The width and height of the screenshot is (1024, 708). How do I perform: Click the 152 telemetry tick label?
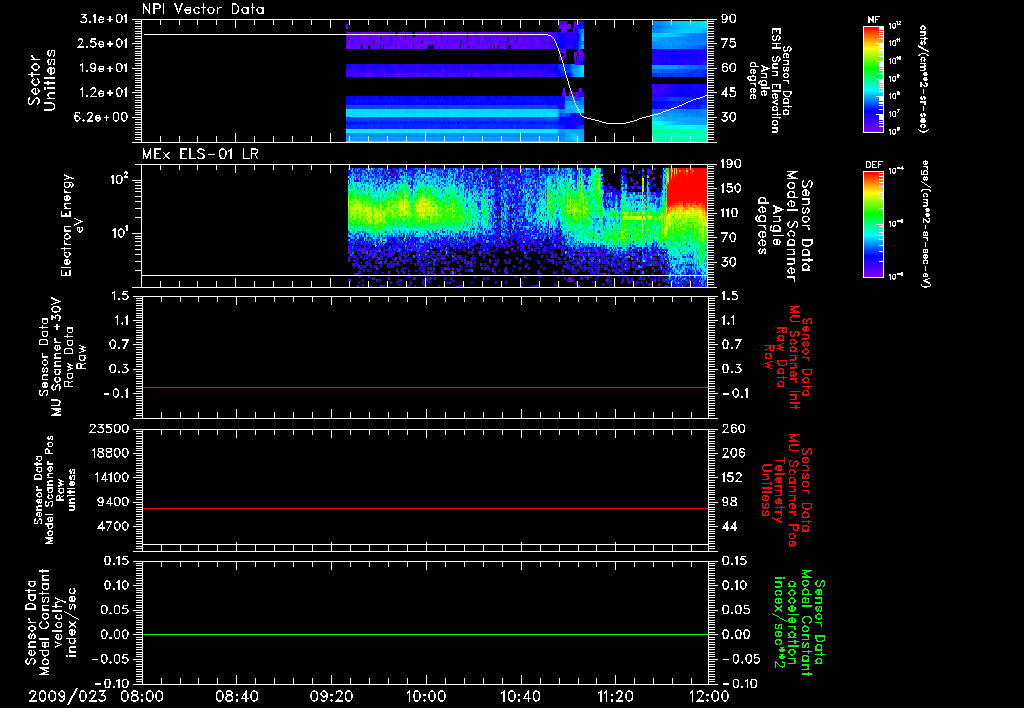pos(731,477)
